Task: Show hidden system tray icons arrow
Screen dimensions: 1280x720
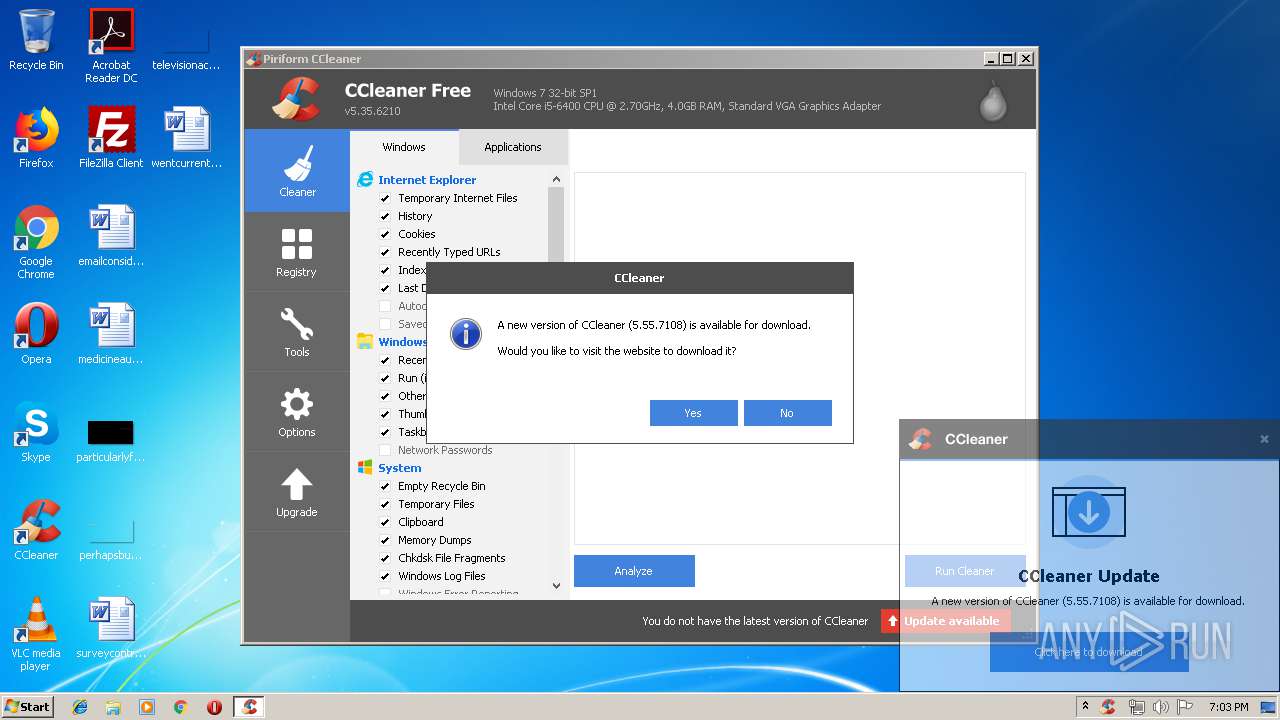Action: (1085, 707)
